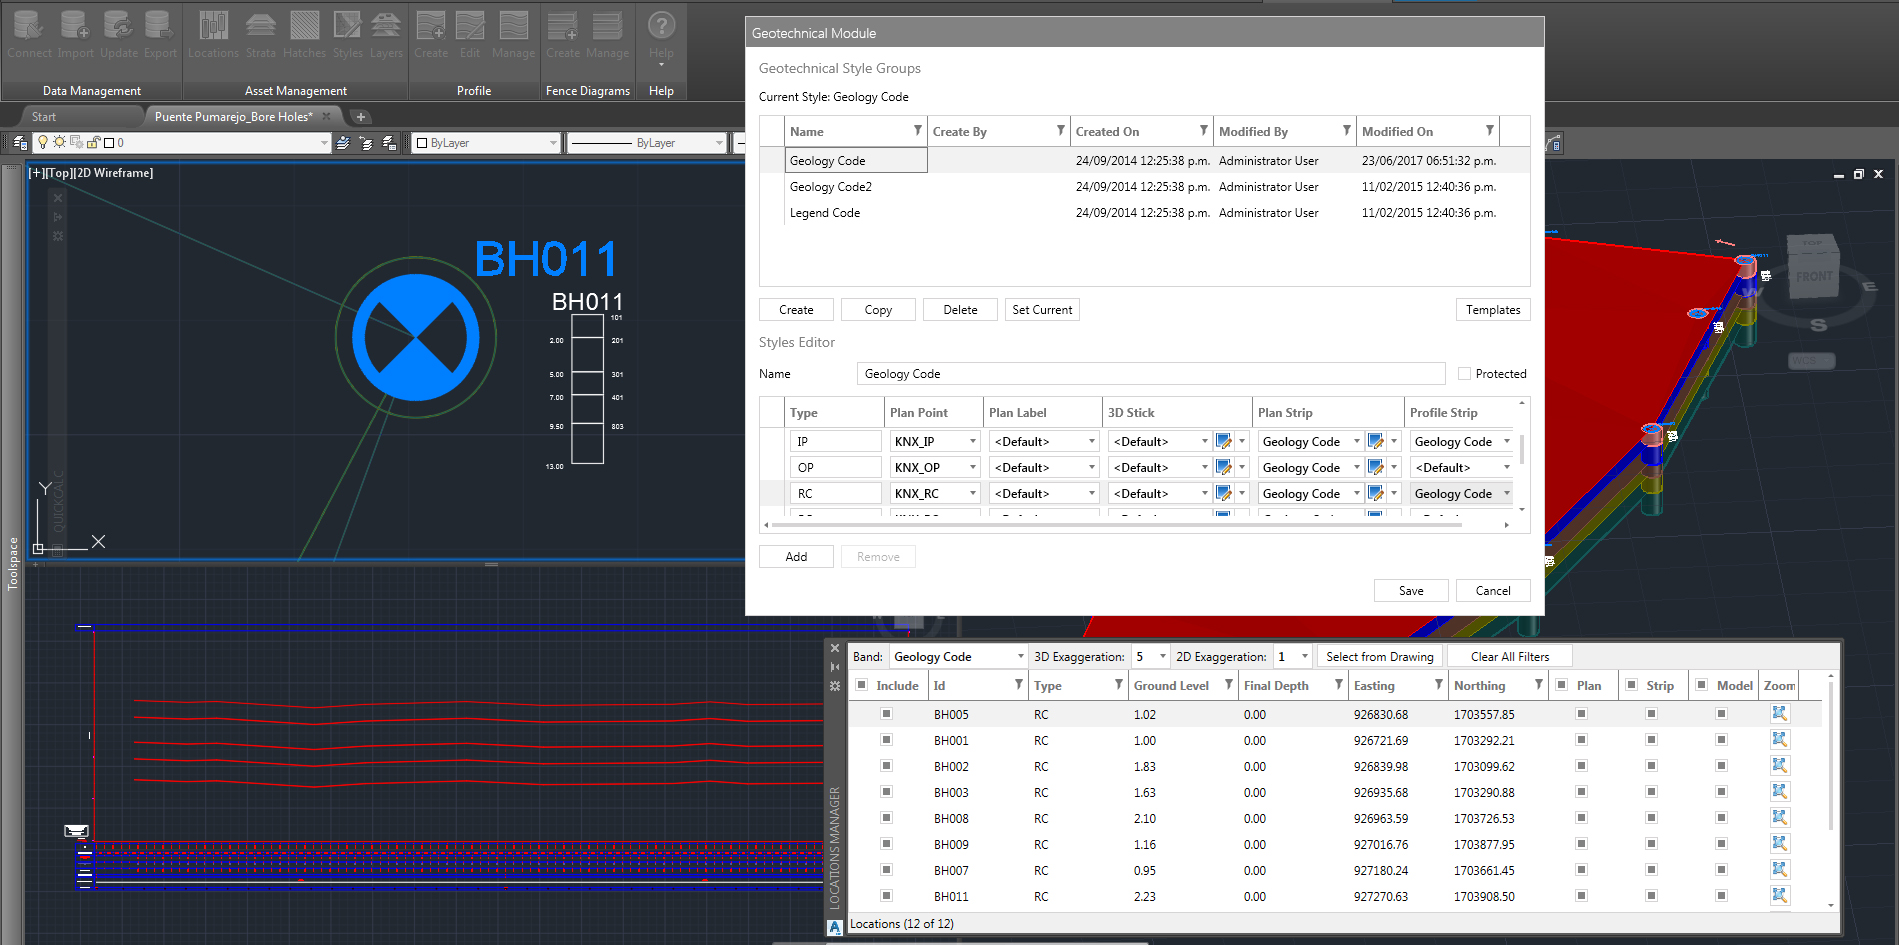Click the Set Current button
Image resolution: width=1899 pixels, height=945 pixels.
click(1042, 309)
